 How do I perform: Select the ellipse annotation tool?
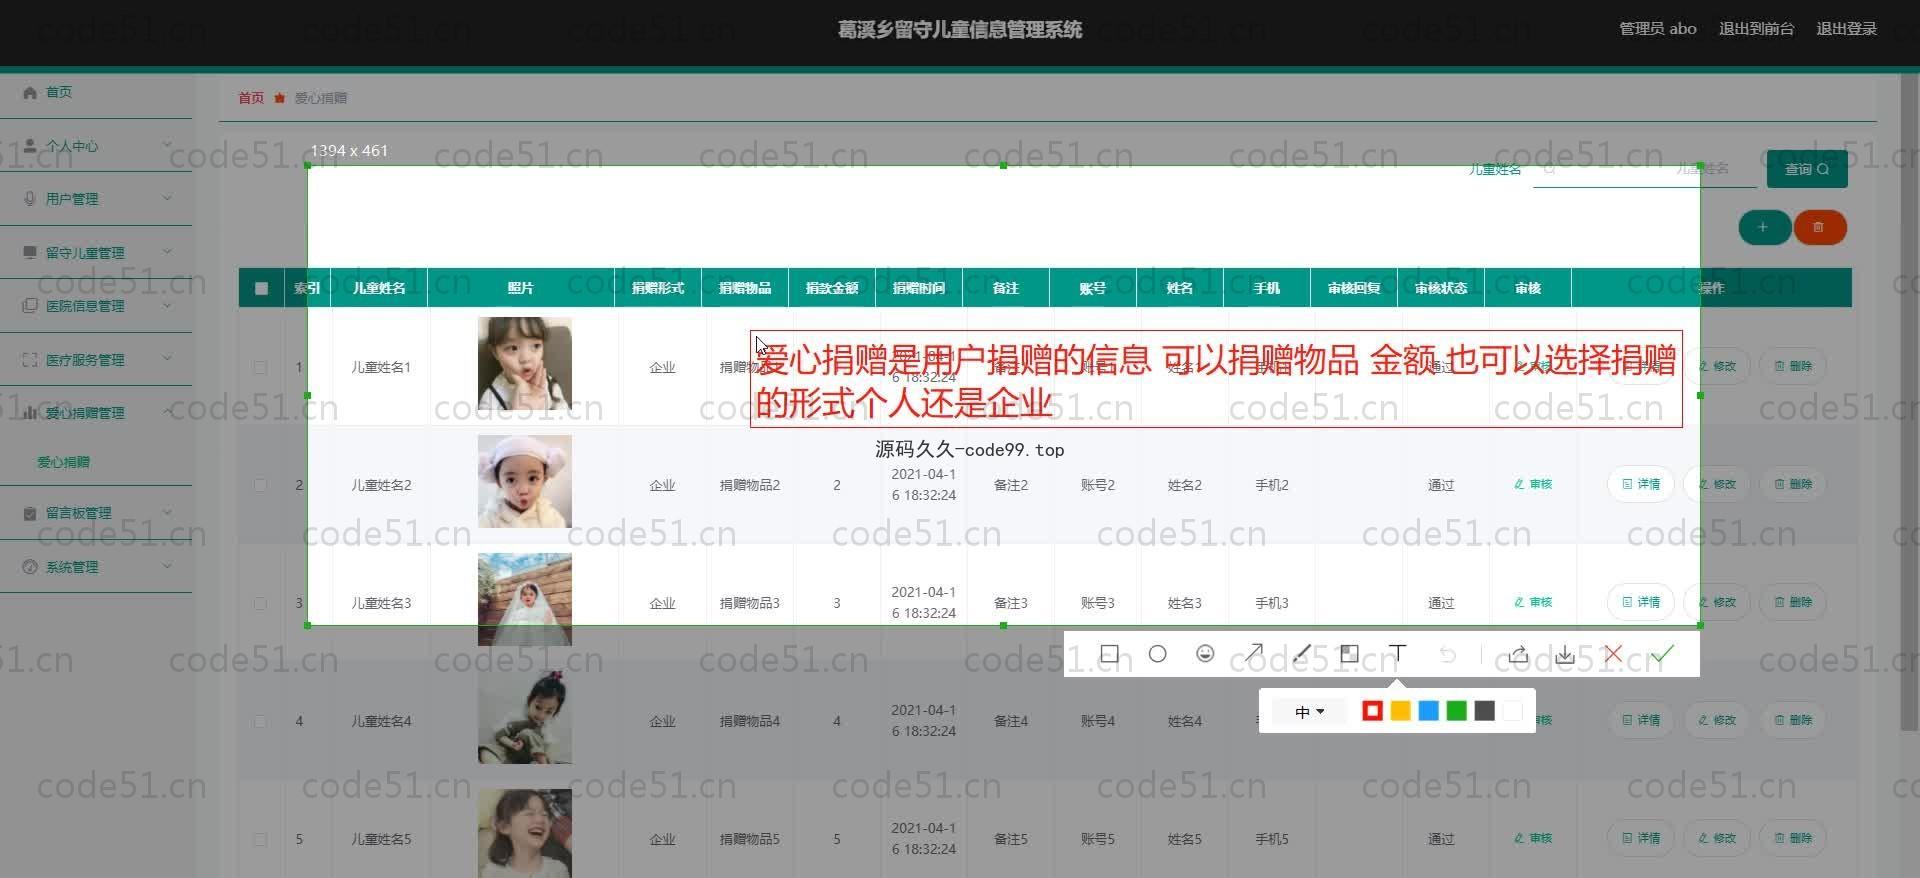tap(1157, 654)
